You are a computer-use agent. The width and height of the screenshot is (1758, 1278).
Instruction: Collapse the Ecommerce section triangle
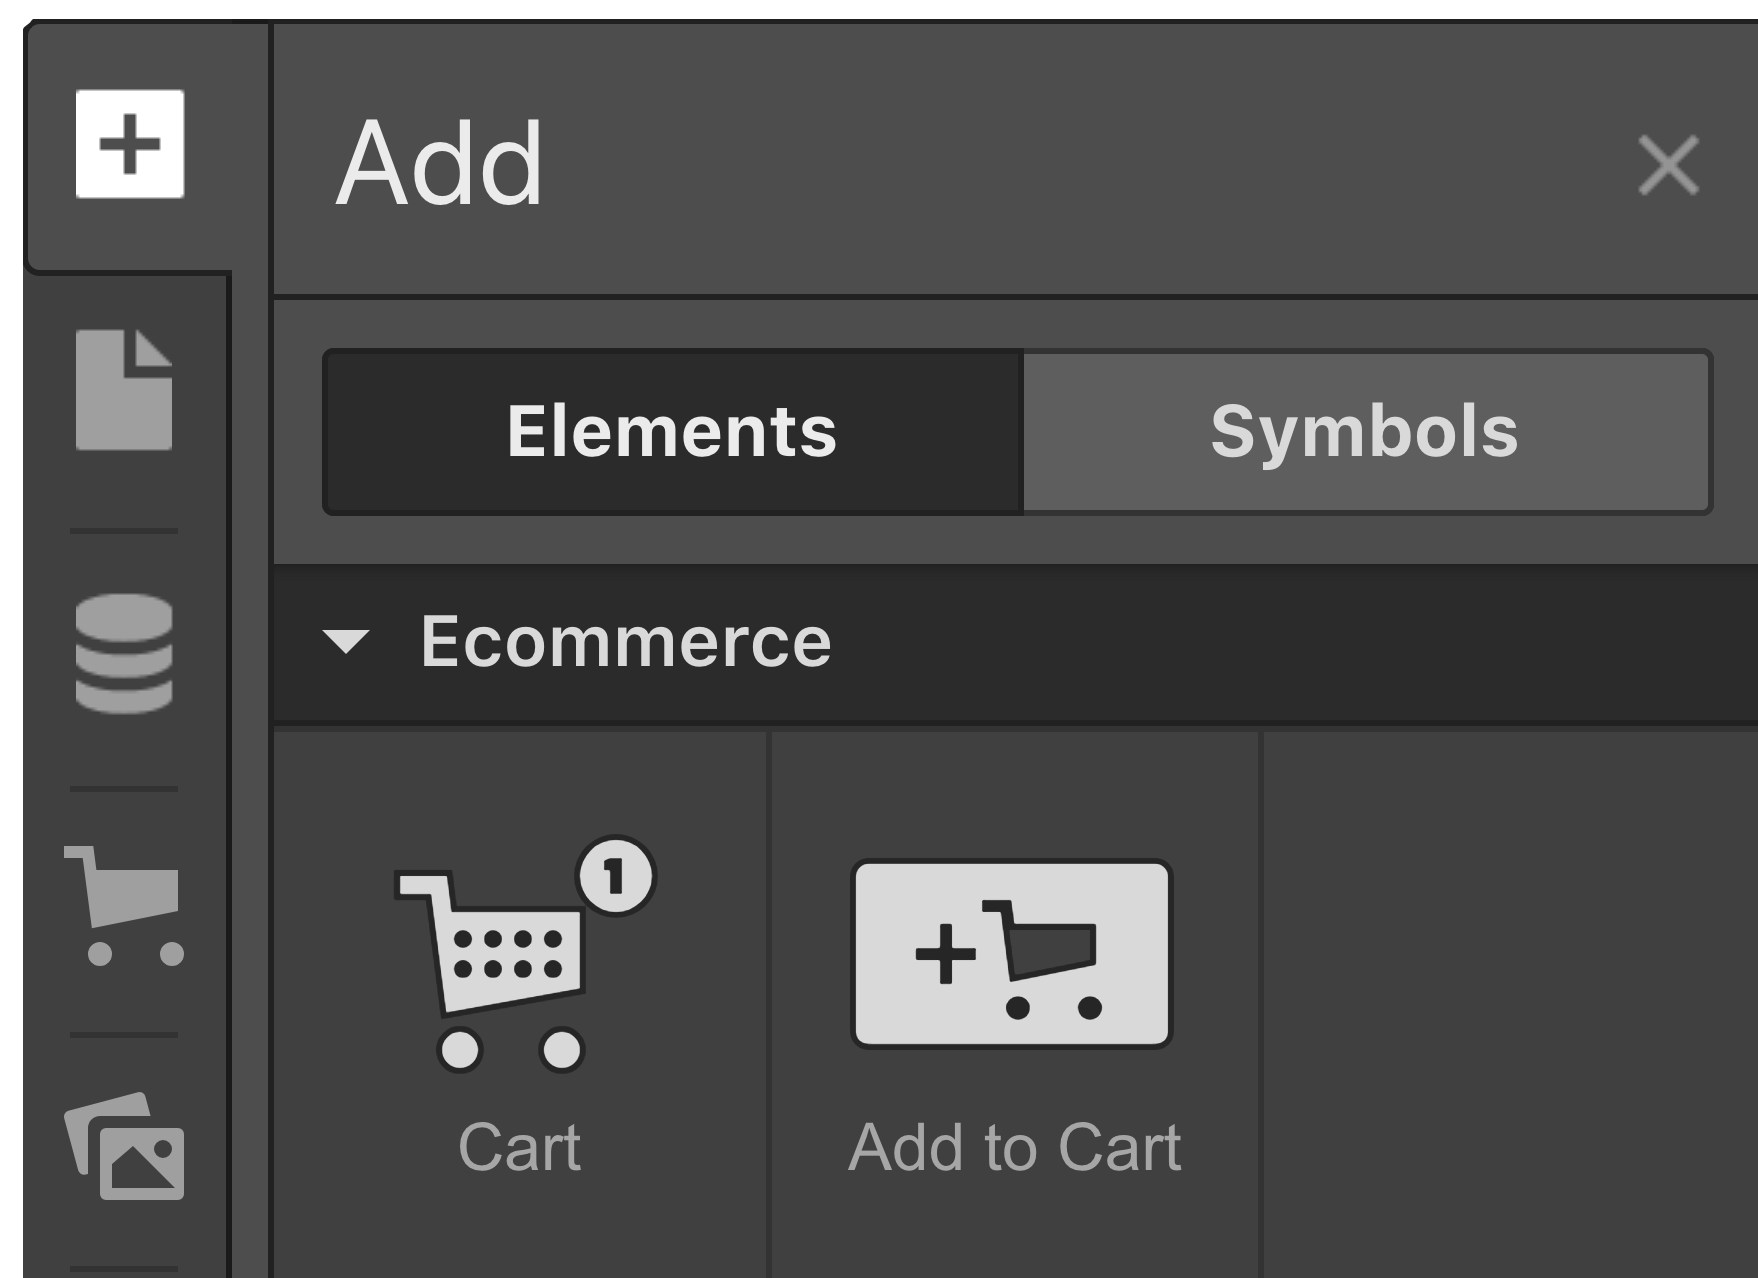click(346, 641)
